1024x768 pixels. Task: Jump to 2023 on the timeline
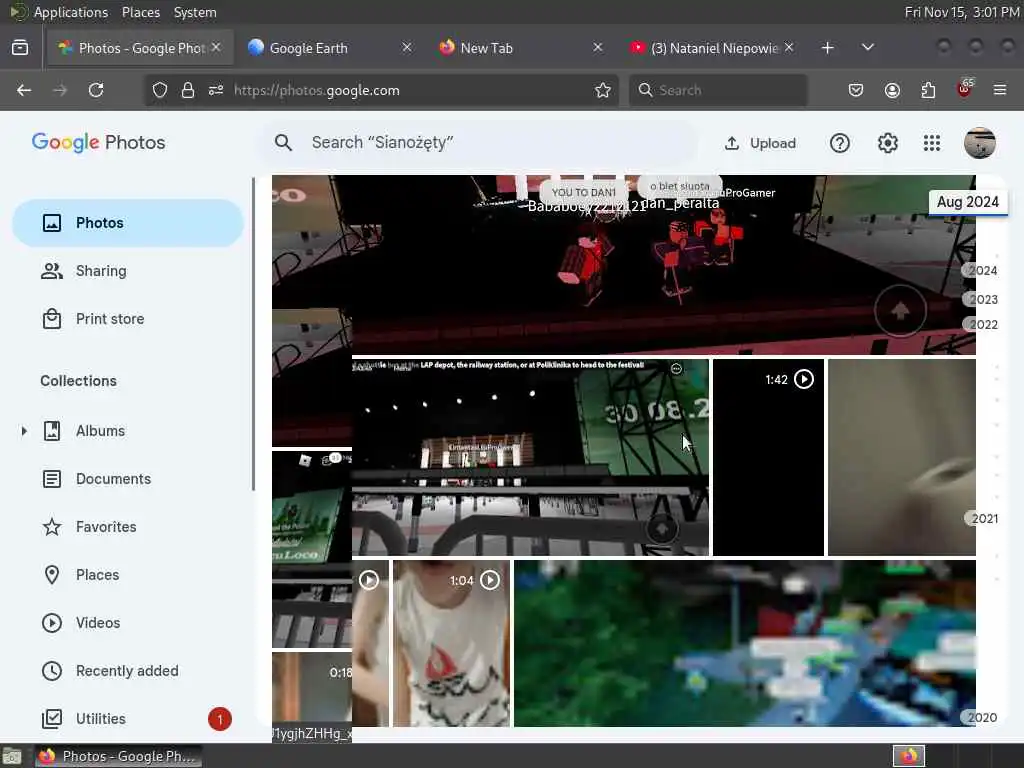tap(981, 299)
